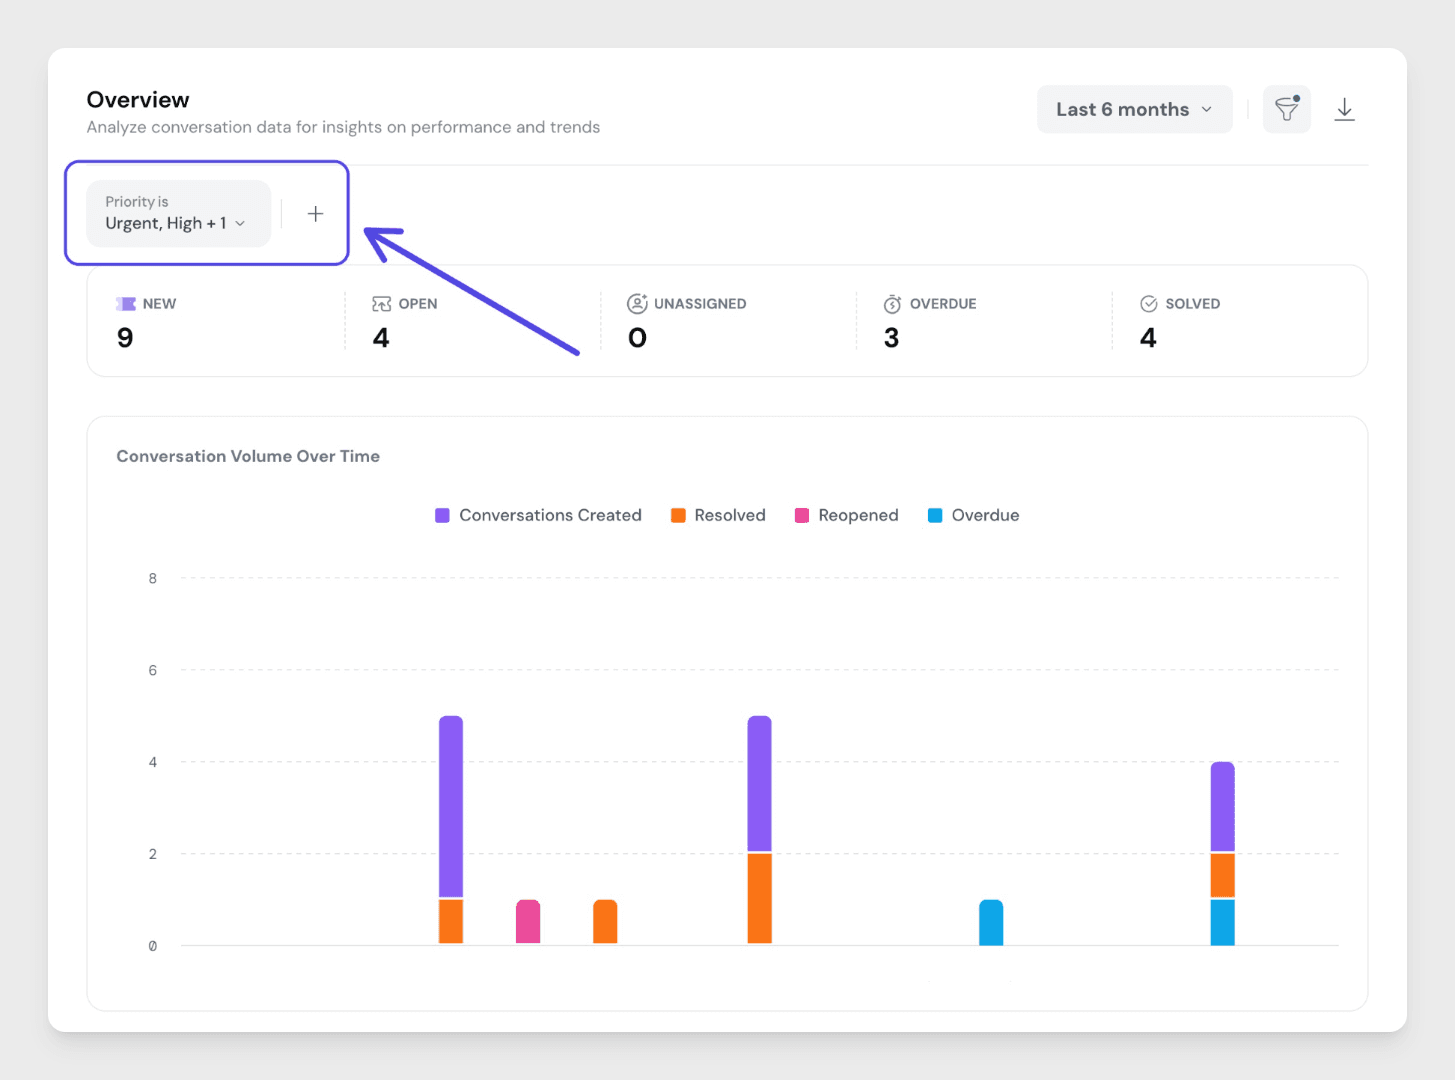Click the Open conversations icon
This screenshot has height=1080, width=1455.
(x=381, y=304)
